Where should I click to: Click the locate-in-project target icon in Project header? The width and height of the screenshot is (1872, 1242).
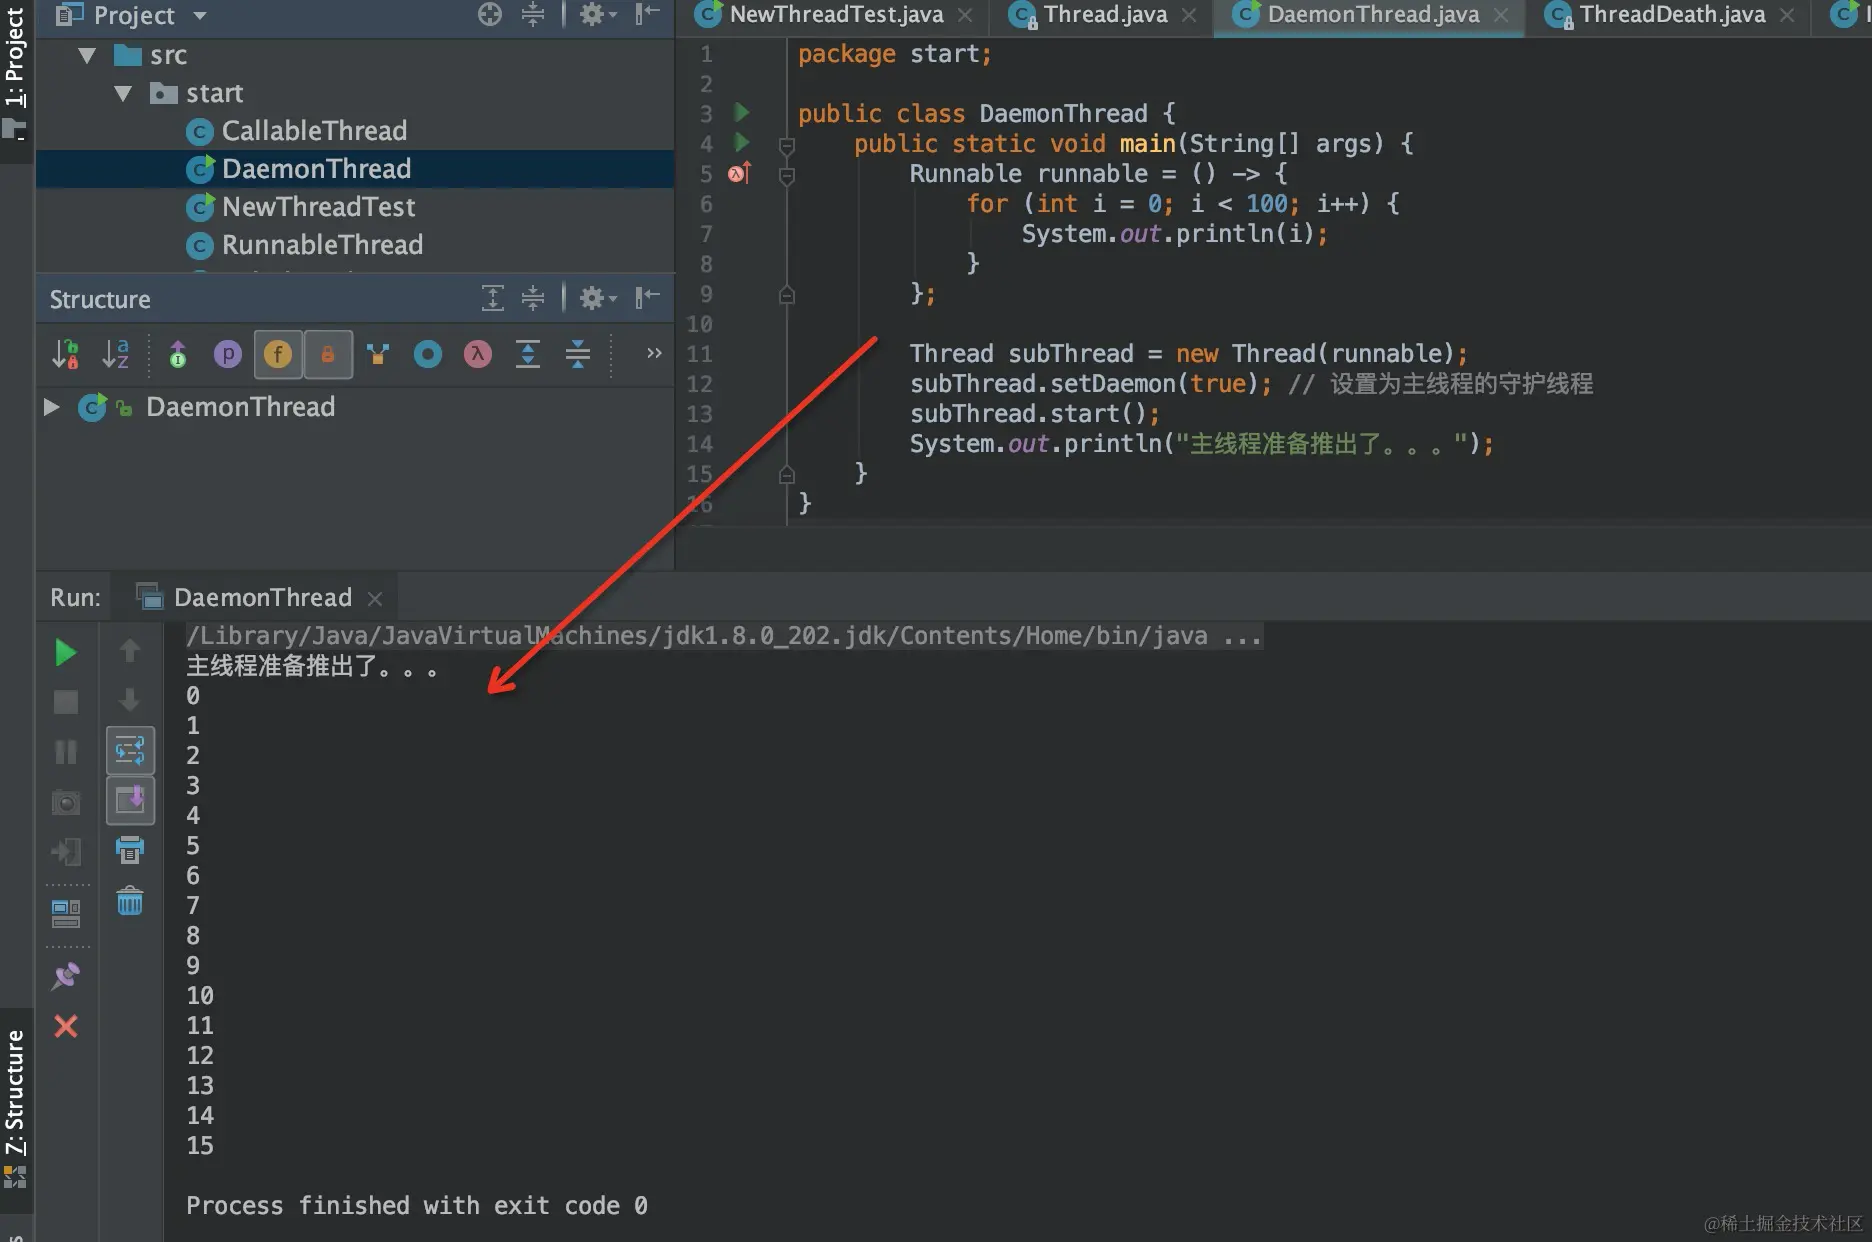coord(490,14)
